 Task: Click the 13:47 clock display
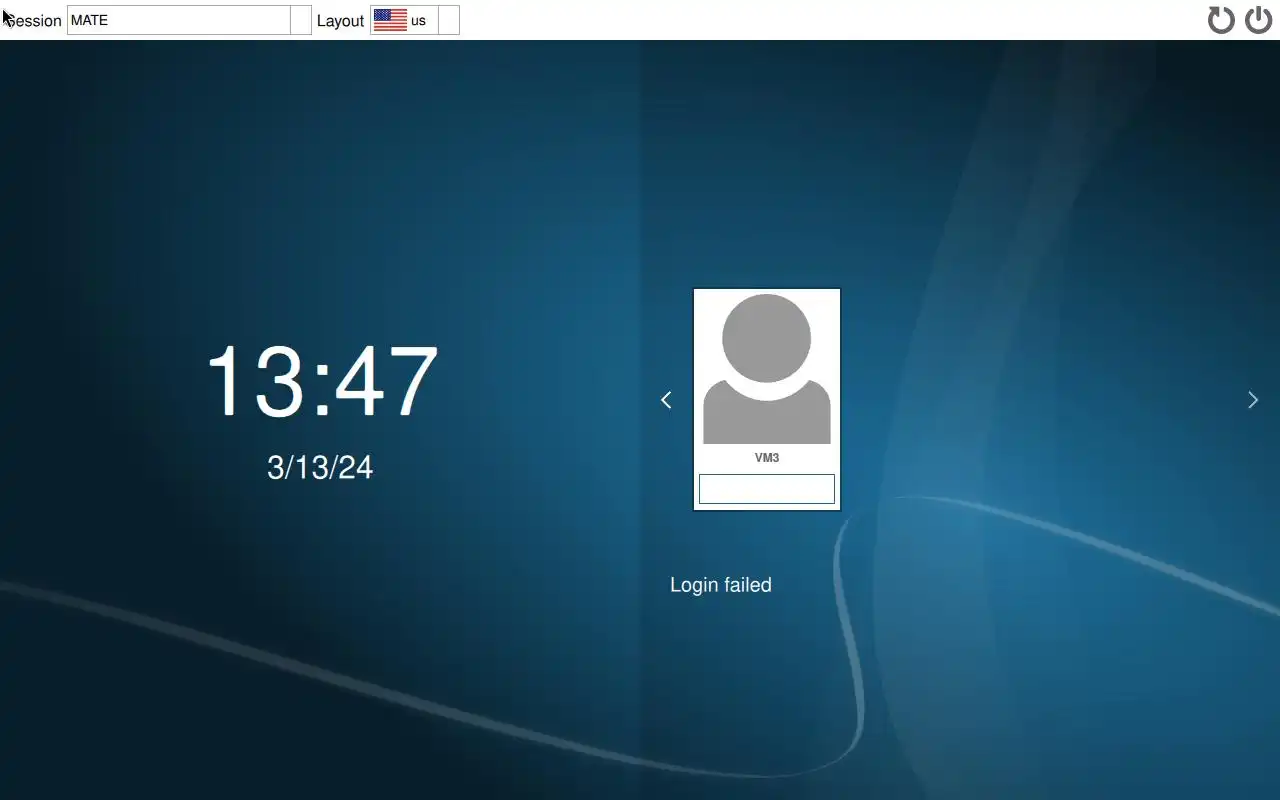(322, 381)
